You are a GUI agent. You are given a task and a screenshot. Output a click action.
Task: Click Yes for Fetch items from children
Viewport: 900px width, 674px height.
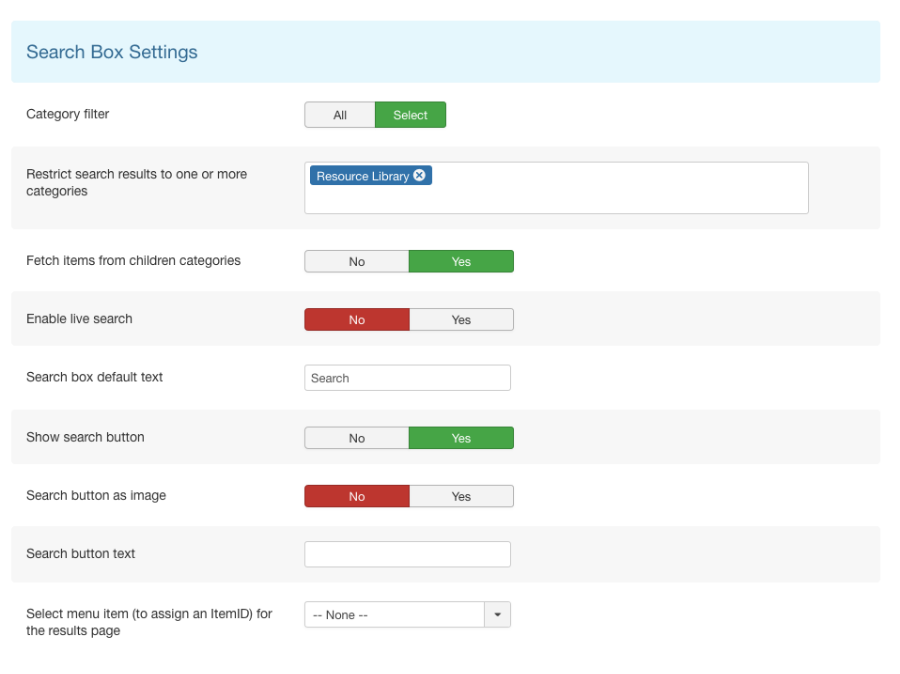(x=461, y=261)
